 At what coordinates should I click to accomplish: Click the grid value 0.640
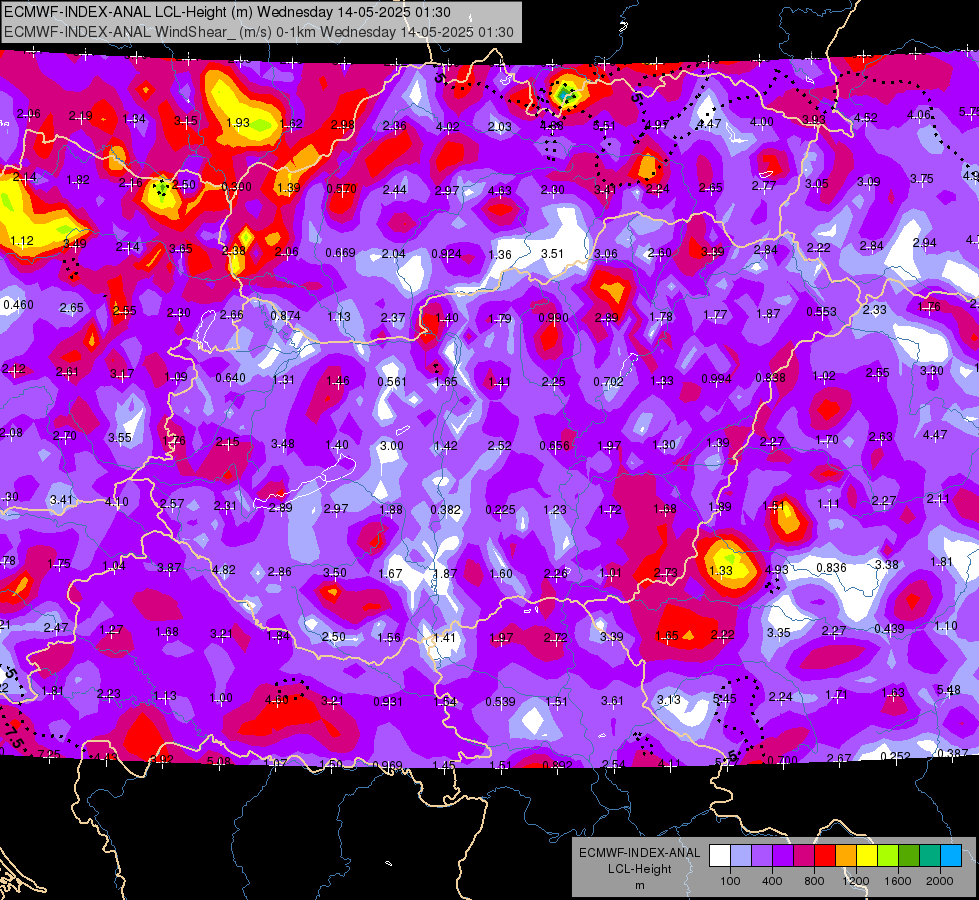230,378
